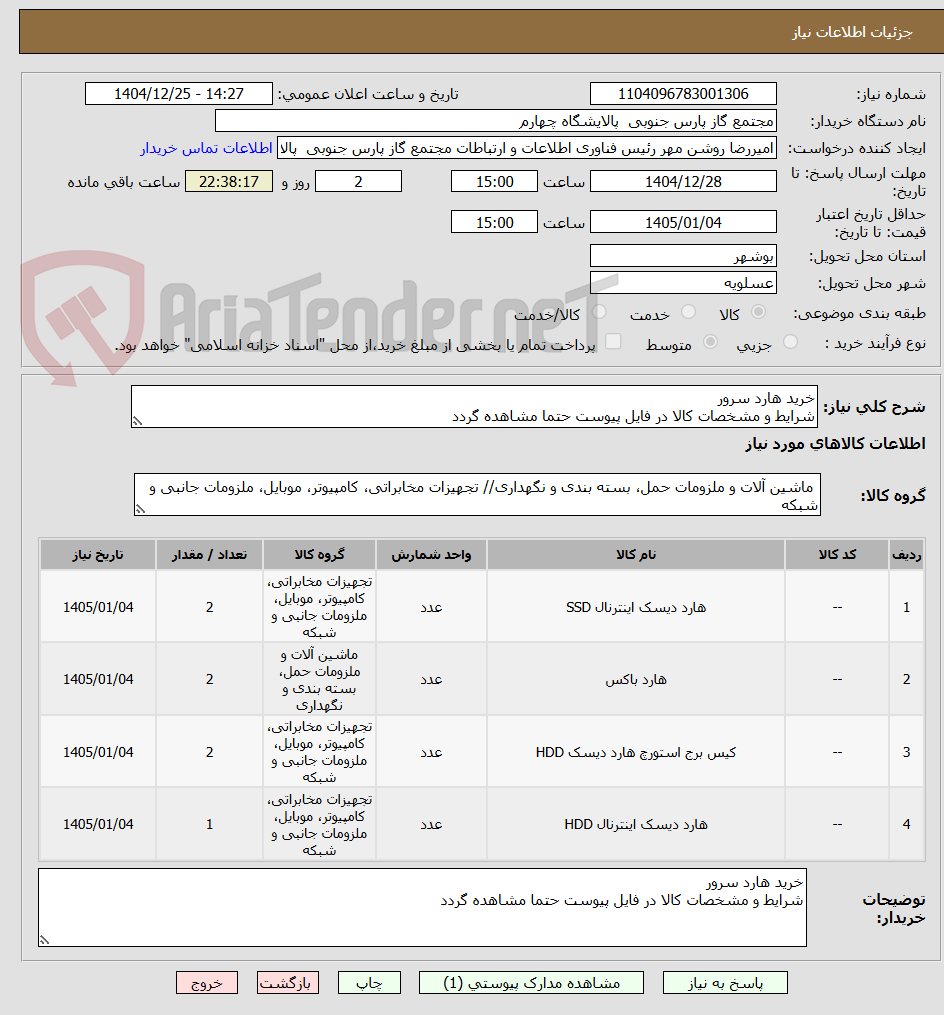
Task: Click کیس برج استورج هارد دیسک HDD item
Action: pyautogui.click(x=636, y=752)
